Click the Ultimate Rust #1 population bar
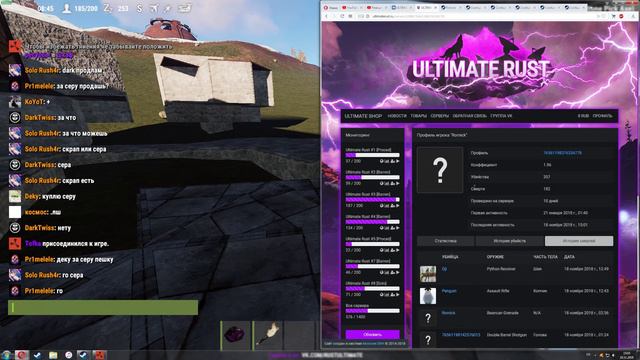640x360 pixels. pyautogui.click(x=372, y=155)
